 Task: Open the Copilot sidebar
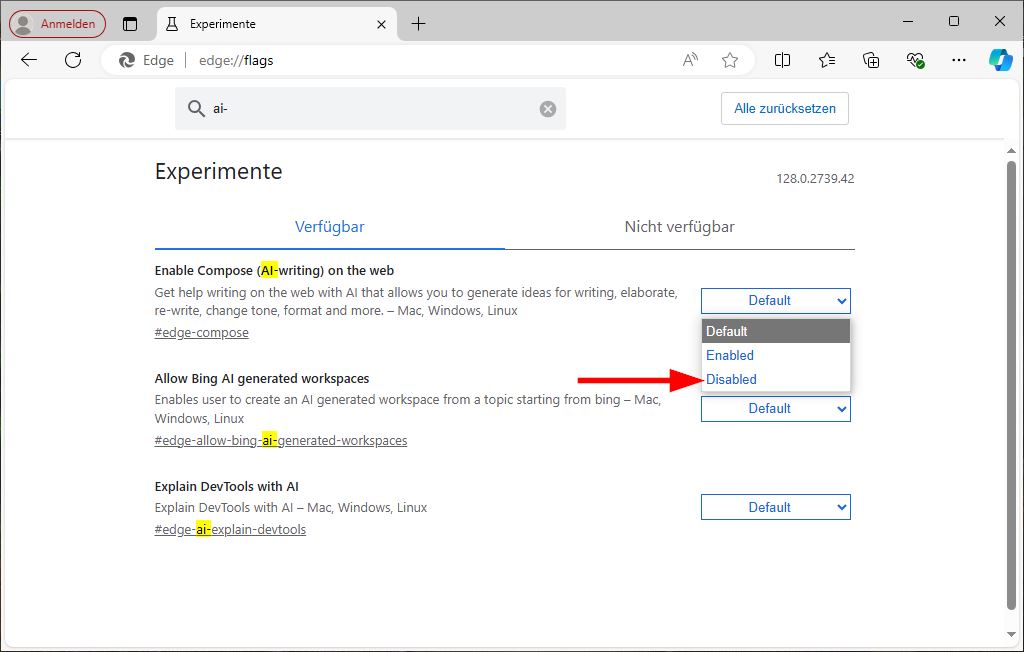point(1000,60)
